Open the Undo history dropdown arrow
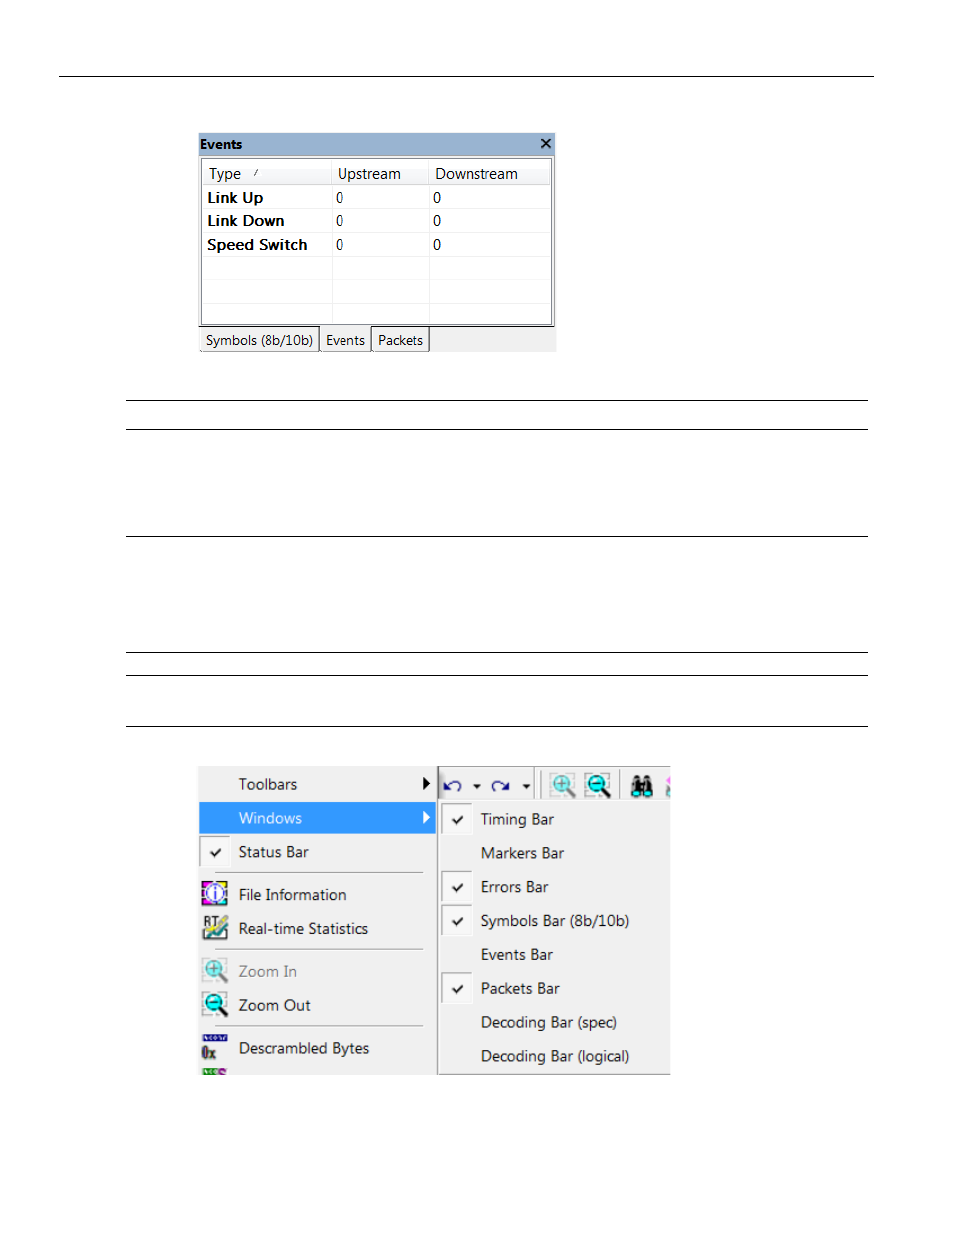Viewport: 954px width, 1235px height. pos(477,786)
